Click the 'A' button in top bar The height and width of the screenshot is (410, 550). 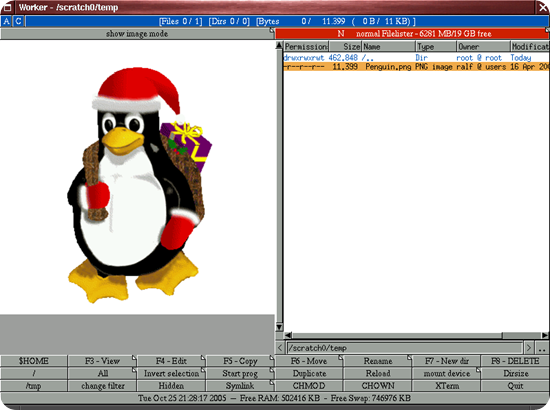(6, 21)
